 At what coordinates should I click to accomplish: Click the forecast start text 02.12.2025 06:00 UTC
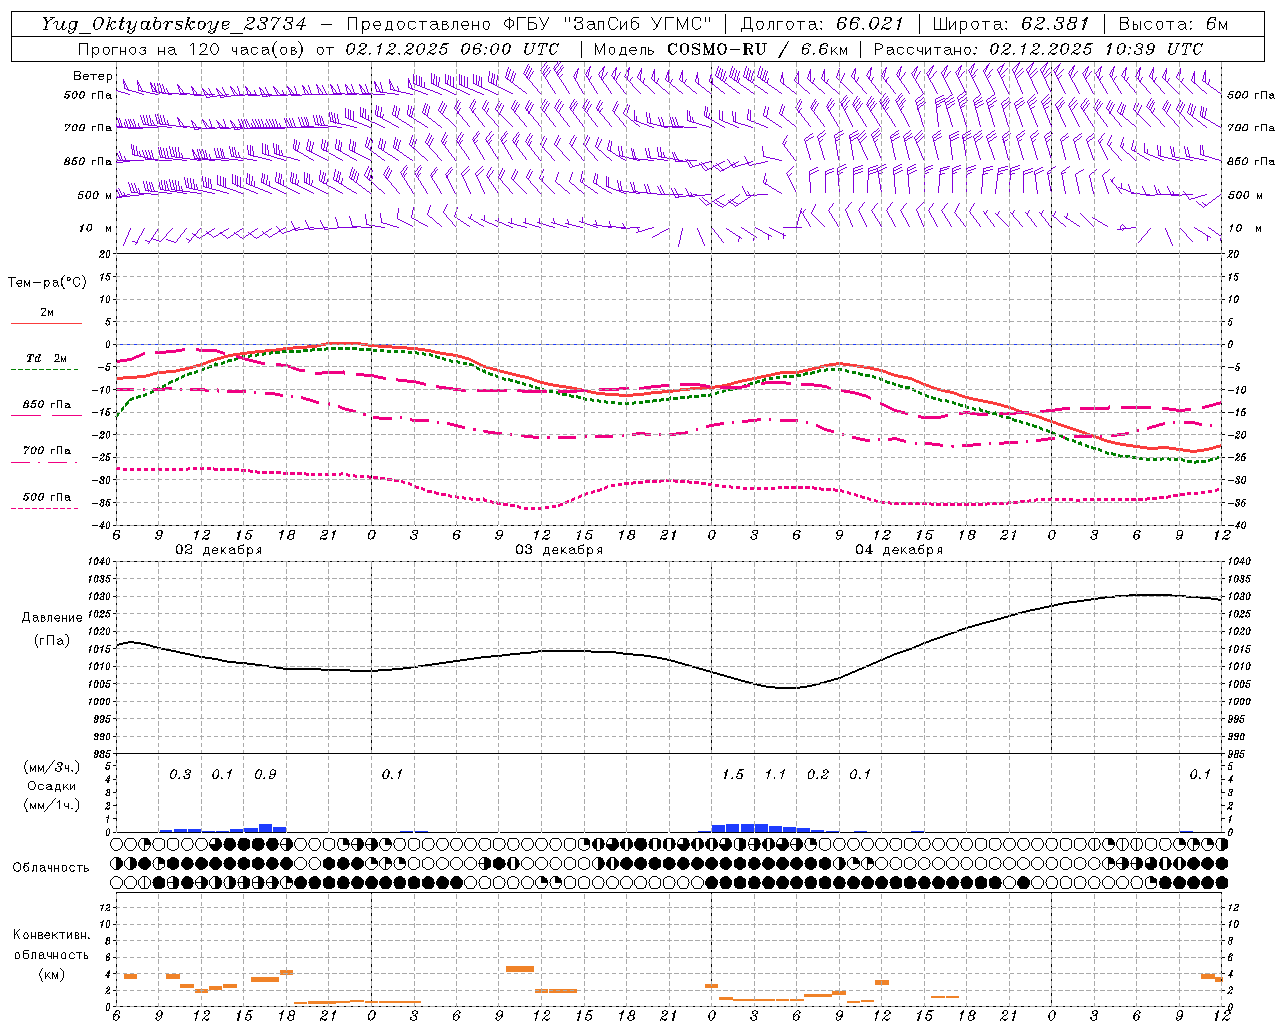click(452, 49)
